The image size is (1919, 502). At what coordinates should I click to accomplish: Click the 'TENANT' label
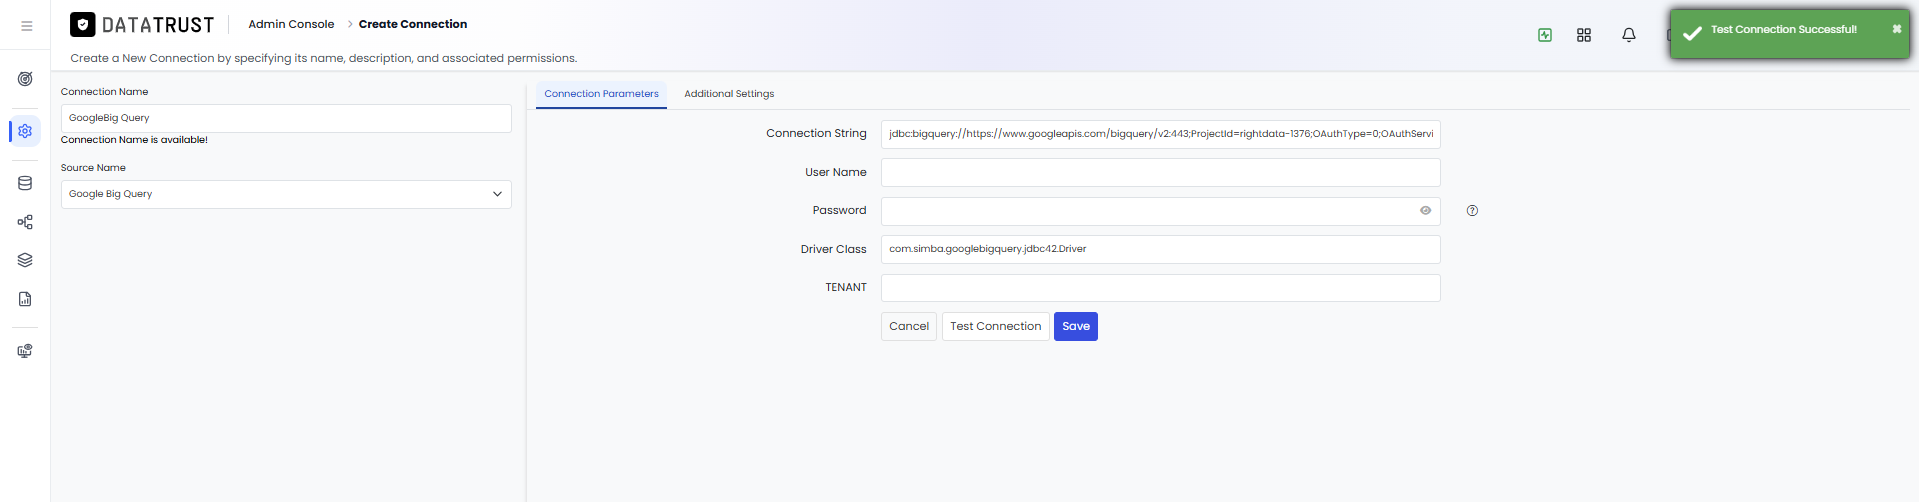tap(846, 288)
